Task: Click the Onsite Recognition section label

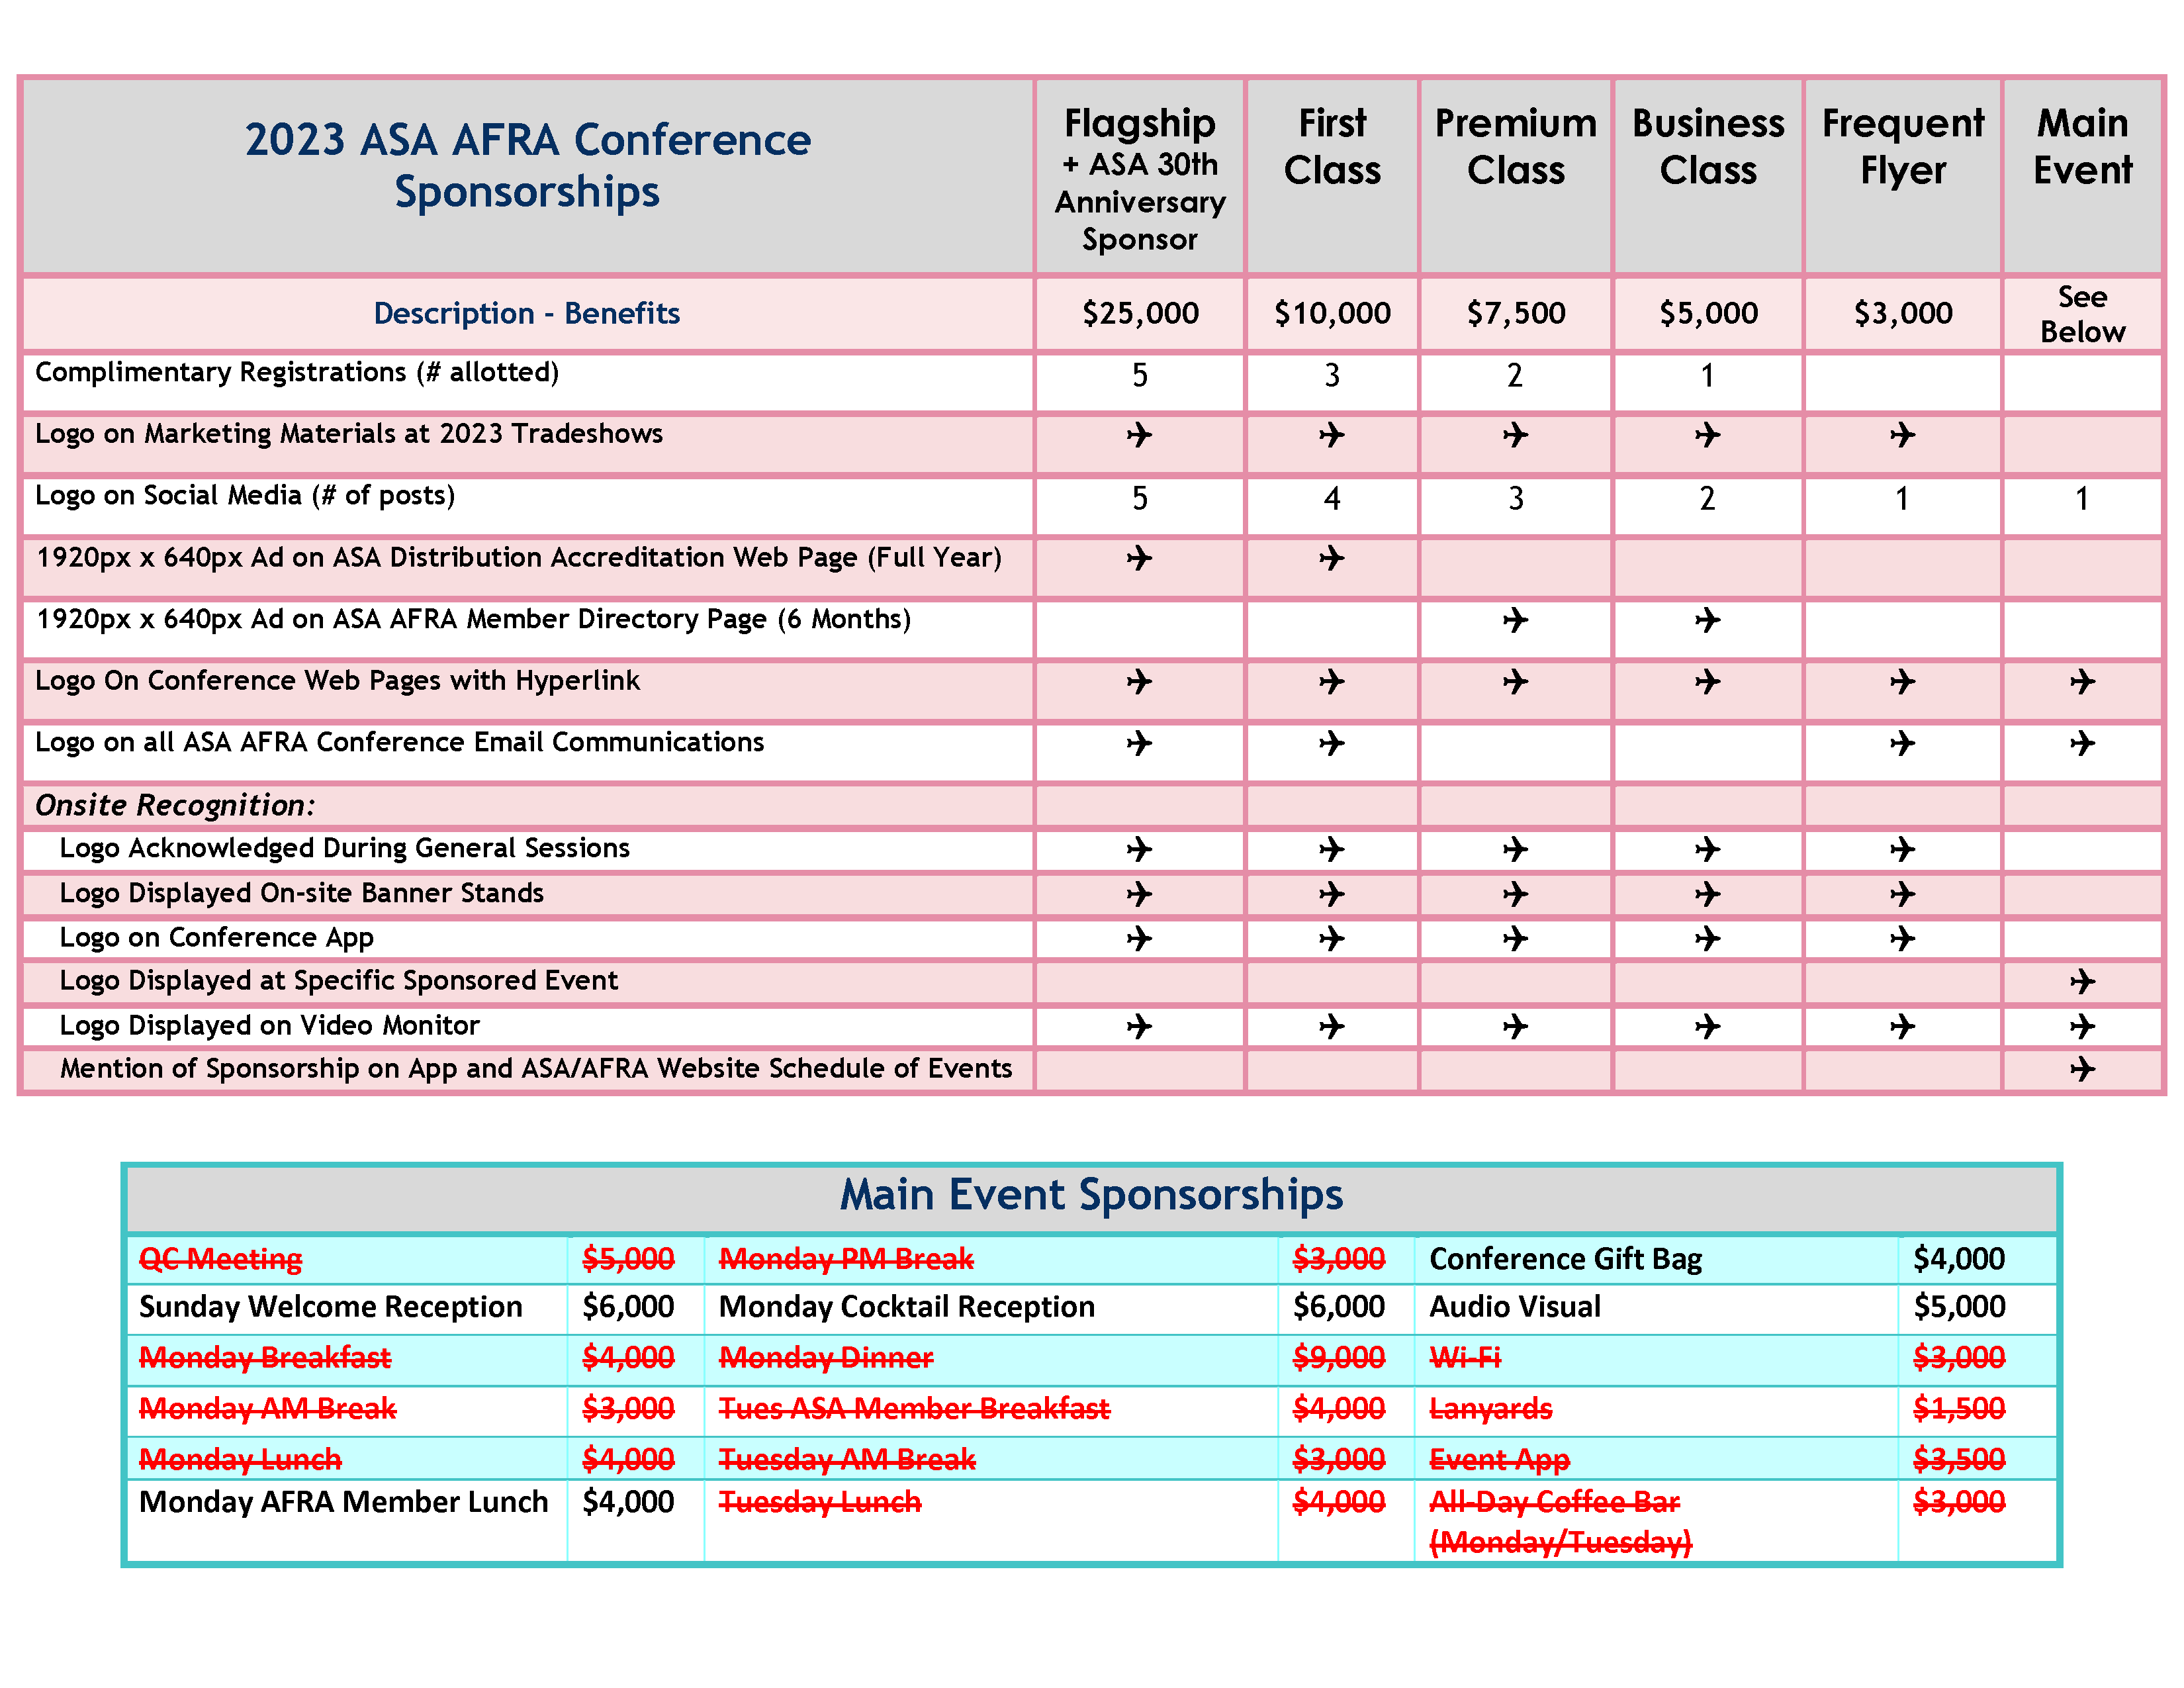Action: pos(175,805)
